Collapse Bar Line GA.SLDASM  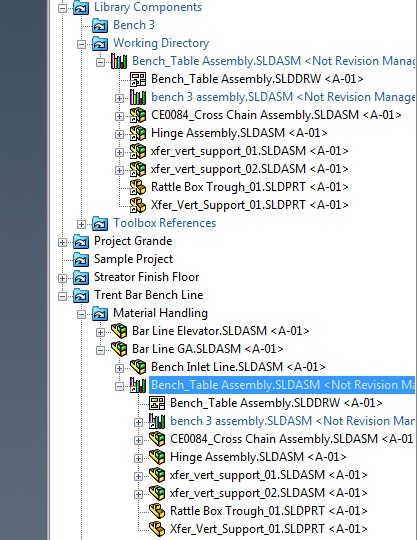tap(100, 350)
